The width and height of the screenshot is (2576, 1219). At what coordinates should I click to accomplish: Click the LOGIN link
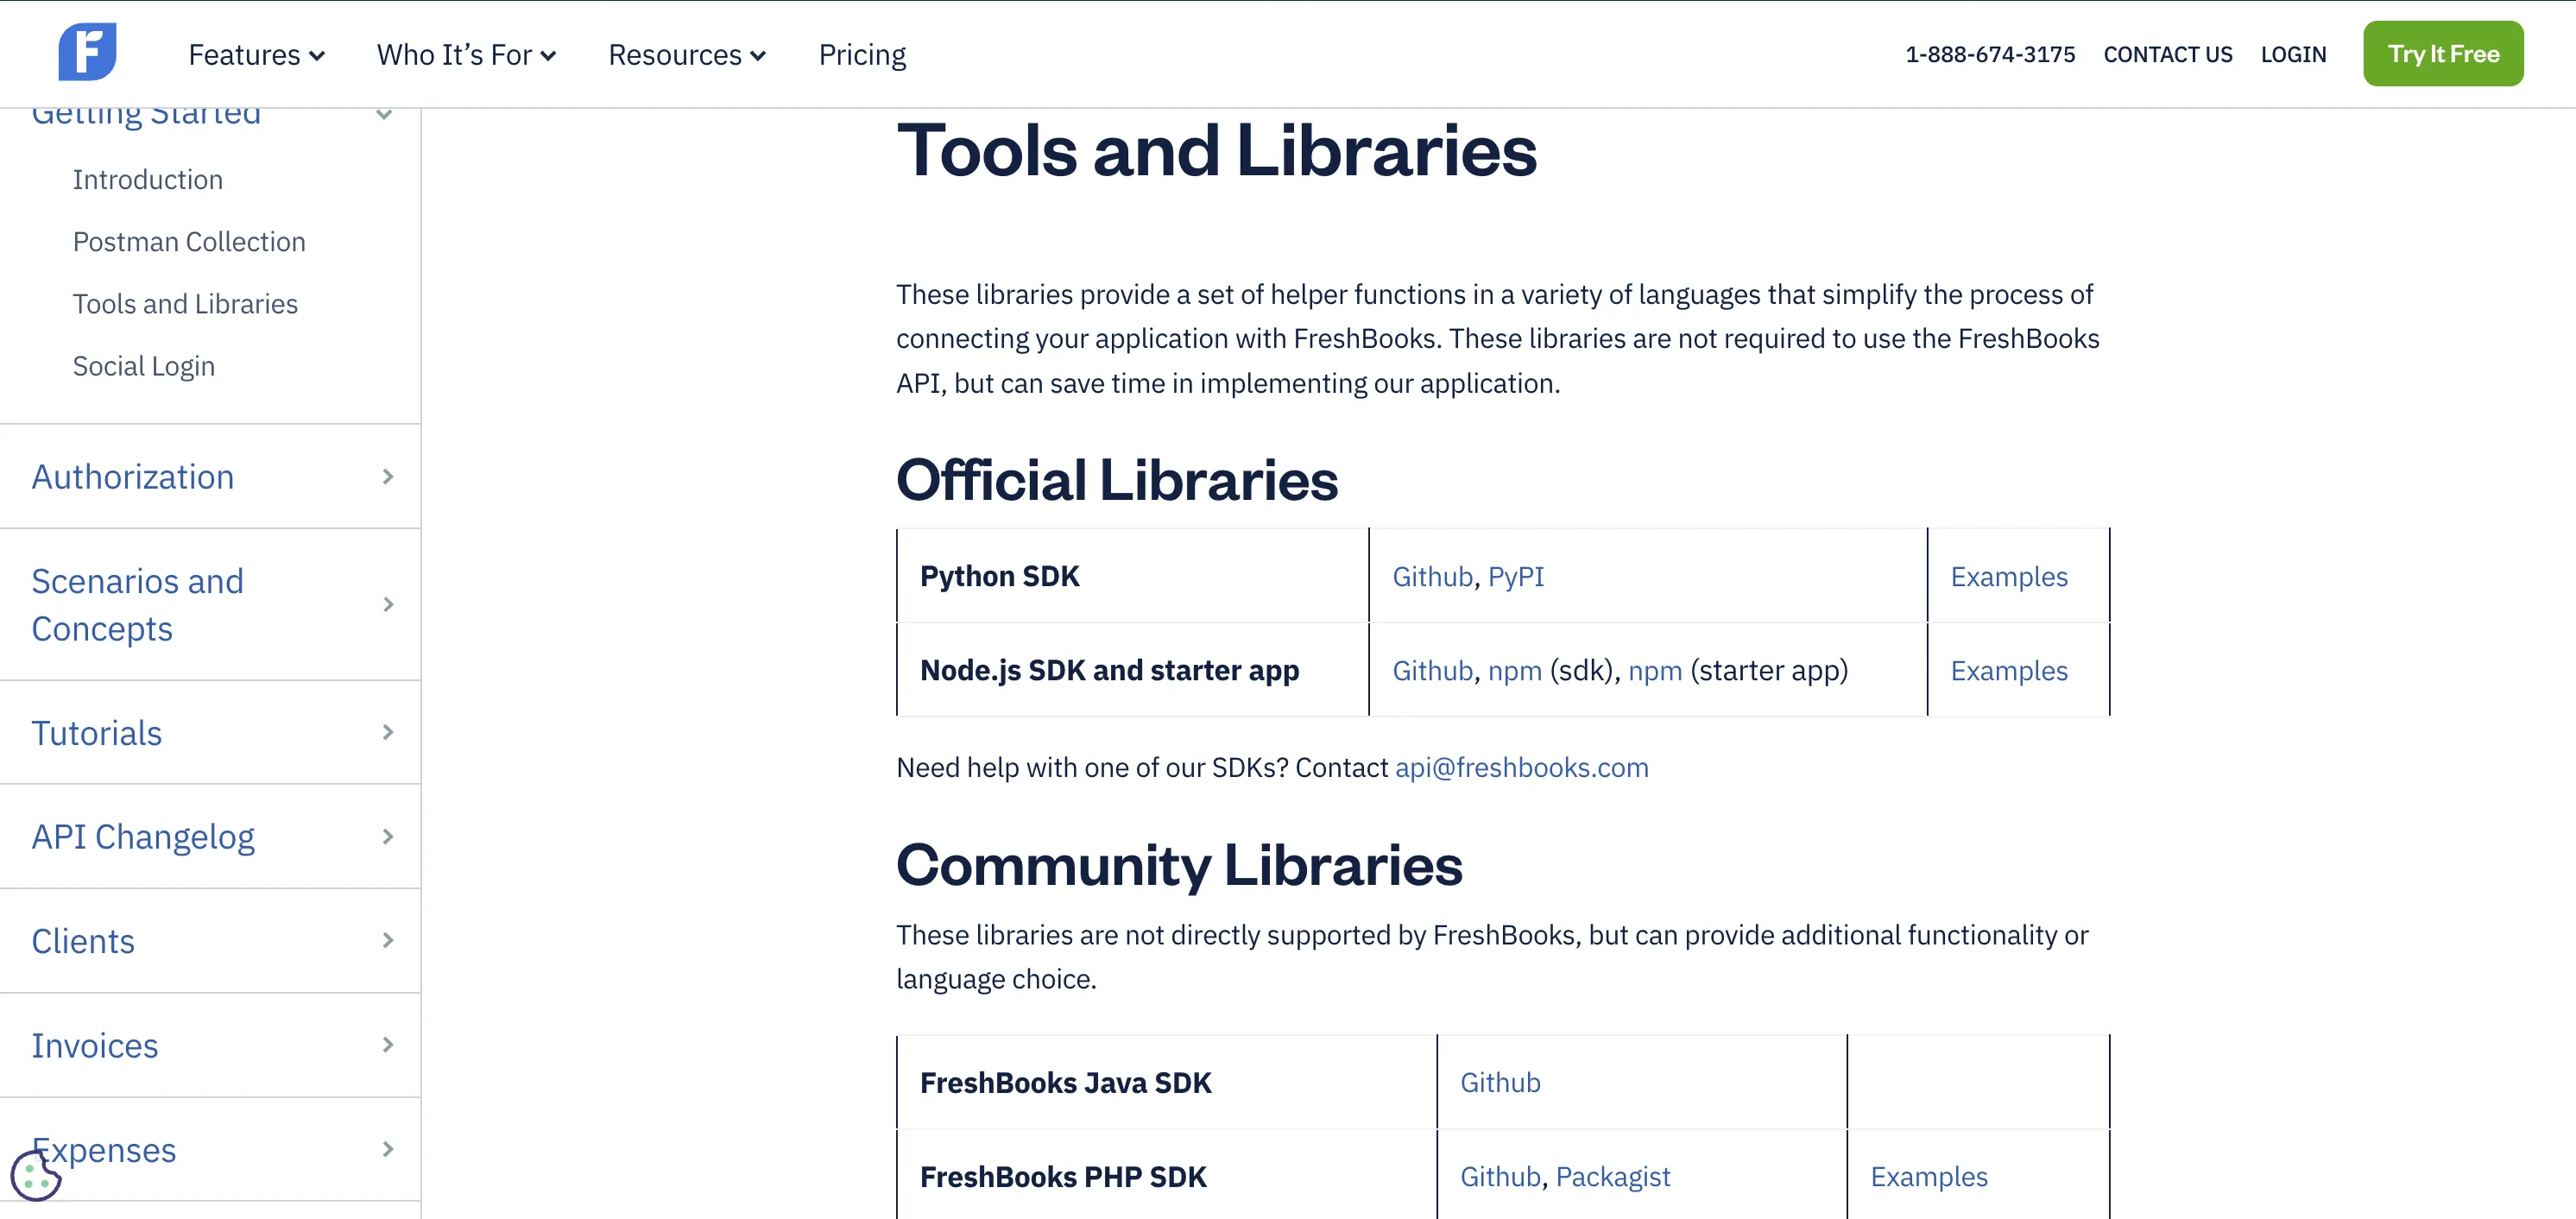click(x=2293, y=55)
